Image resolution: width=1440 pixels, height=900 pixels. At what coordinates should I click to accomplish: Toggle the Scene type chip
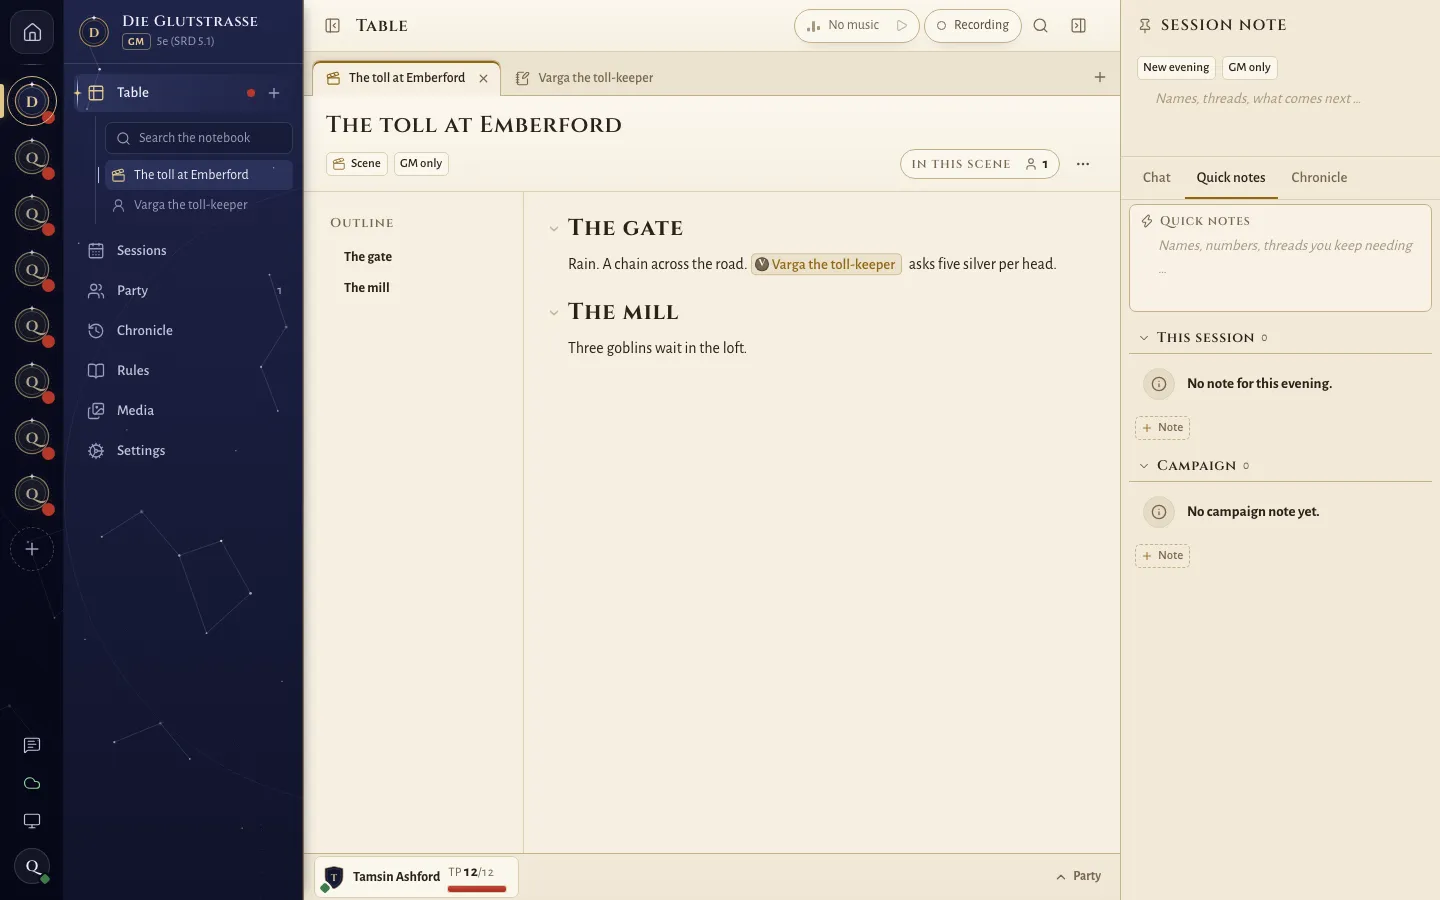click(x=357, y=164)
